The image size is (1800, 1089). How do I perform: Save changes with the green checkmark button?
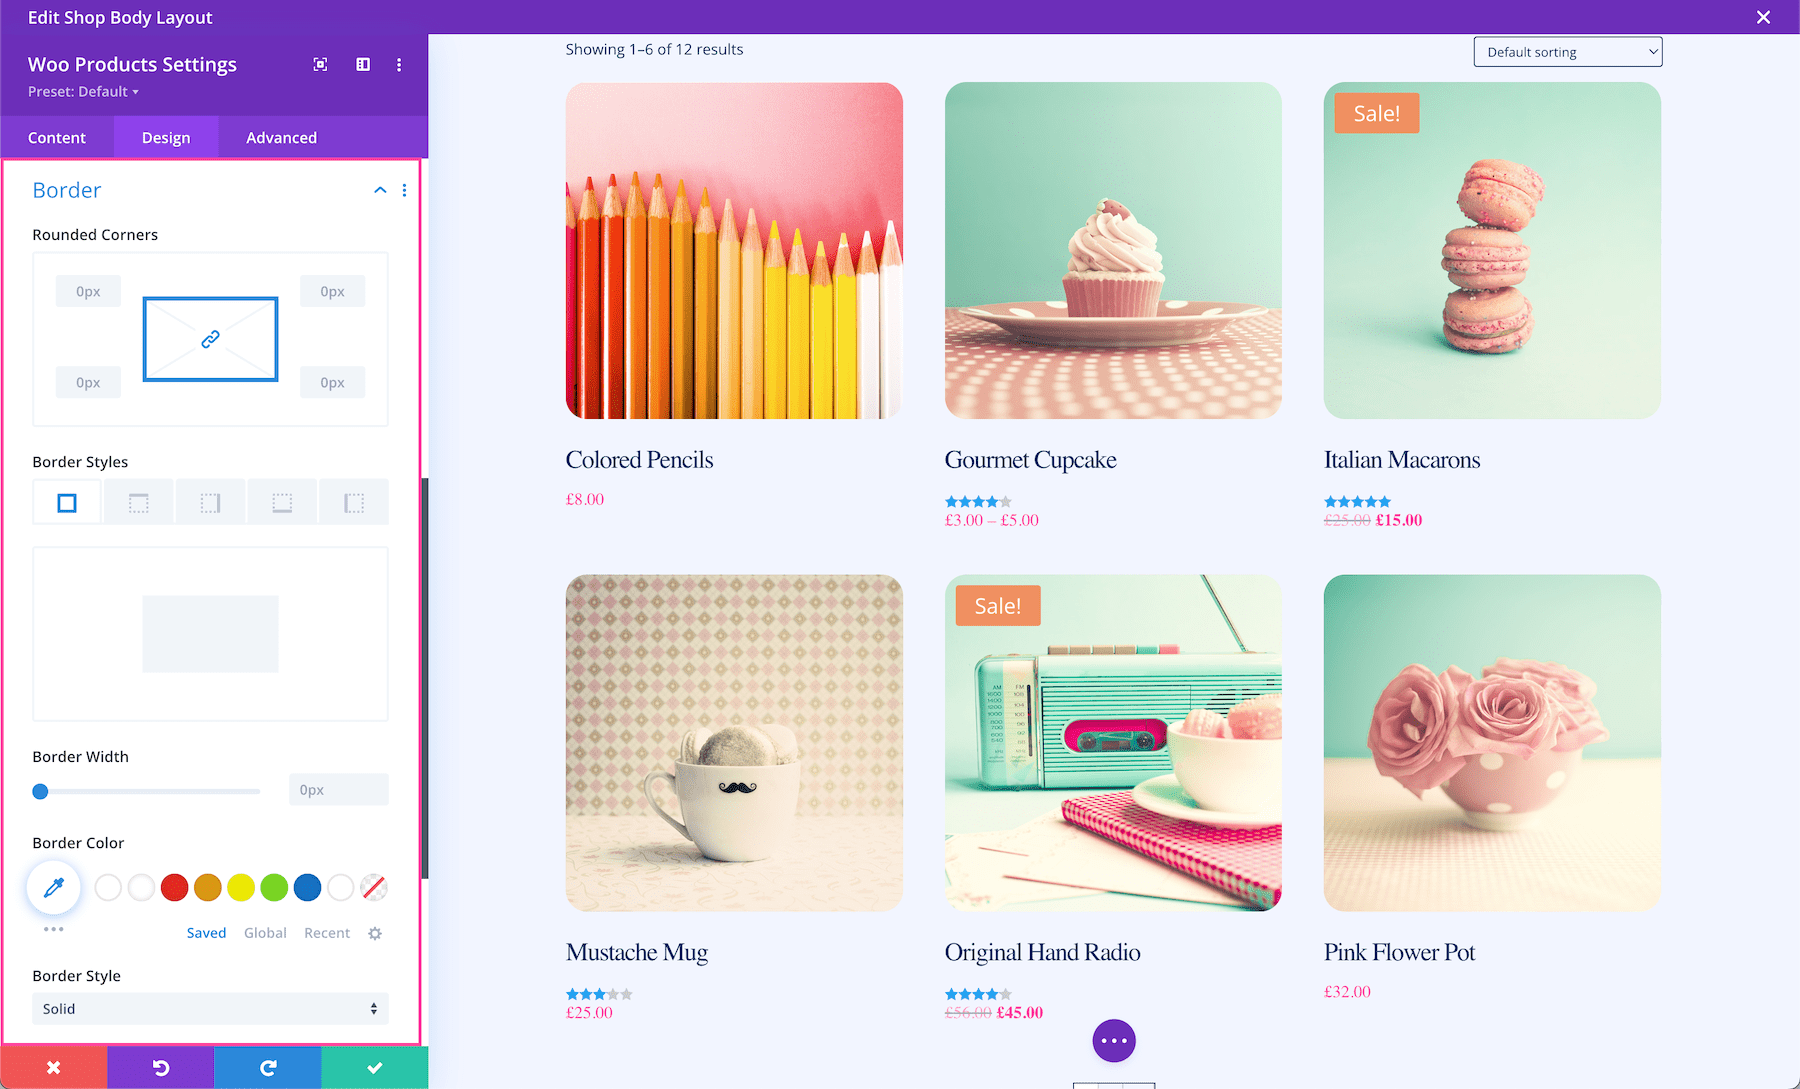375,1068
